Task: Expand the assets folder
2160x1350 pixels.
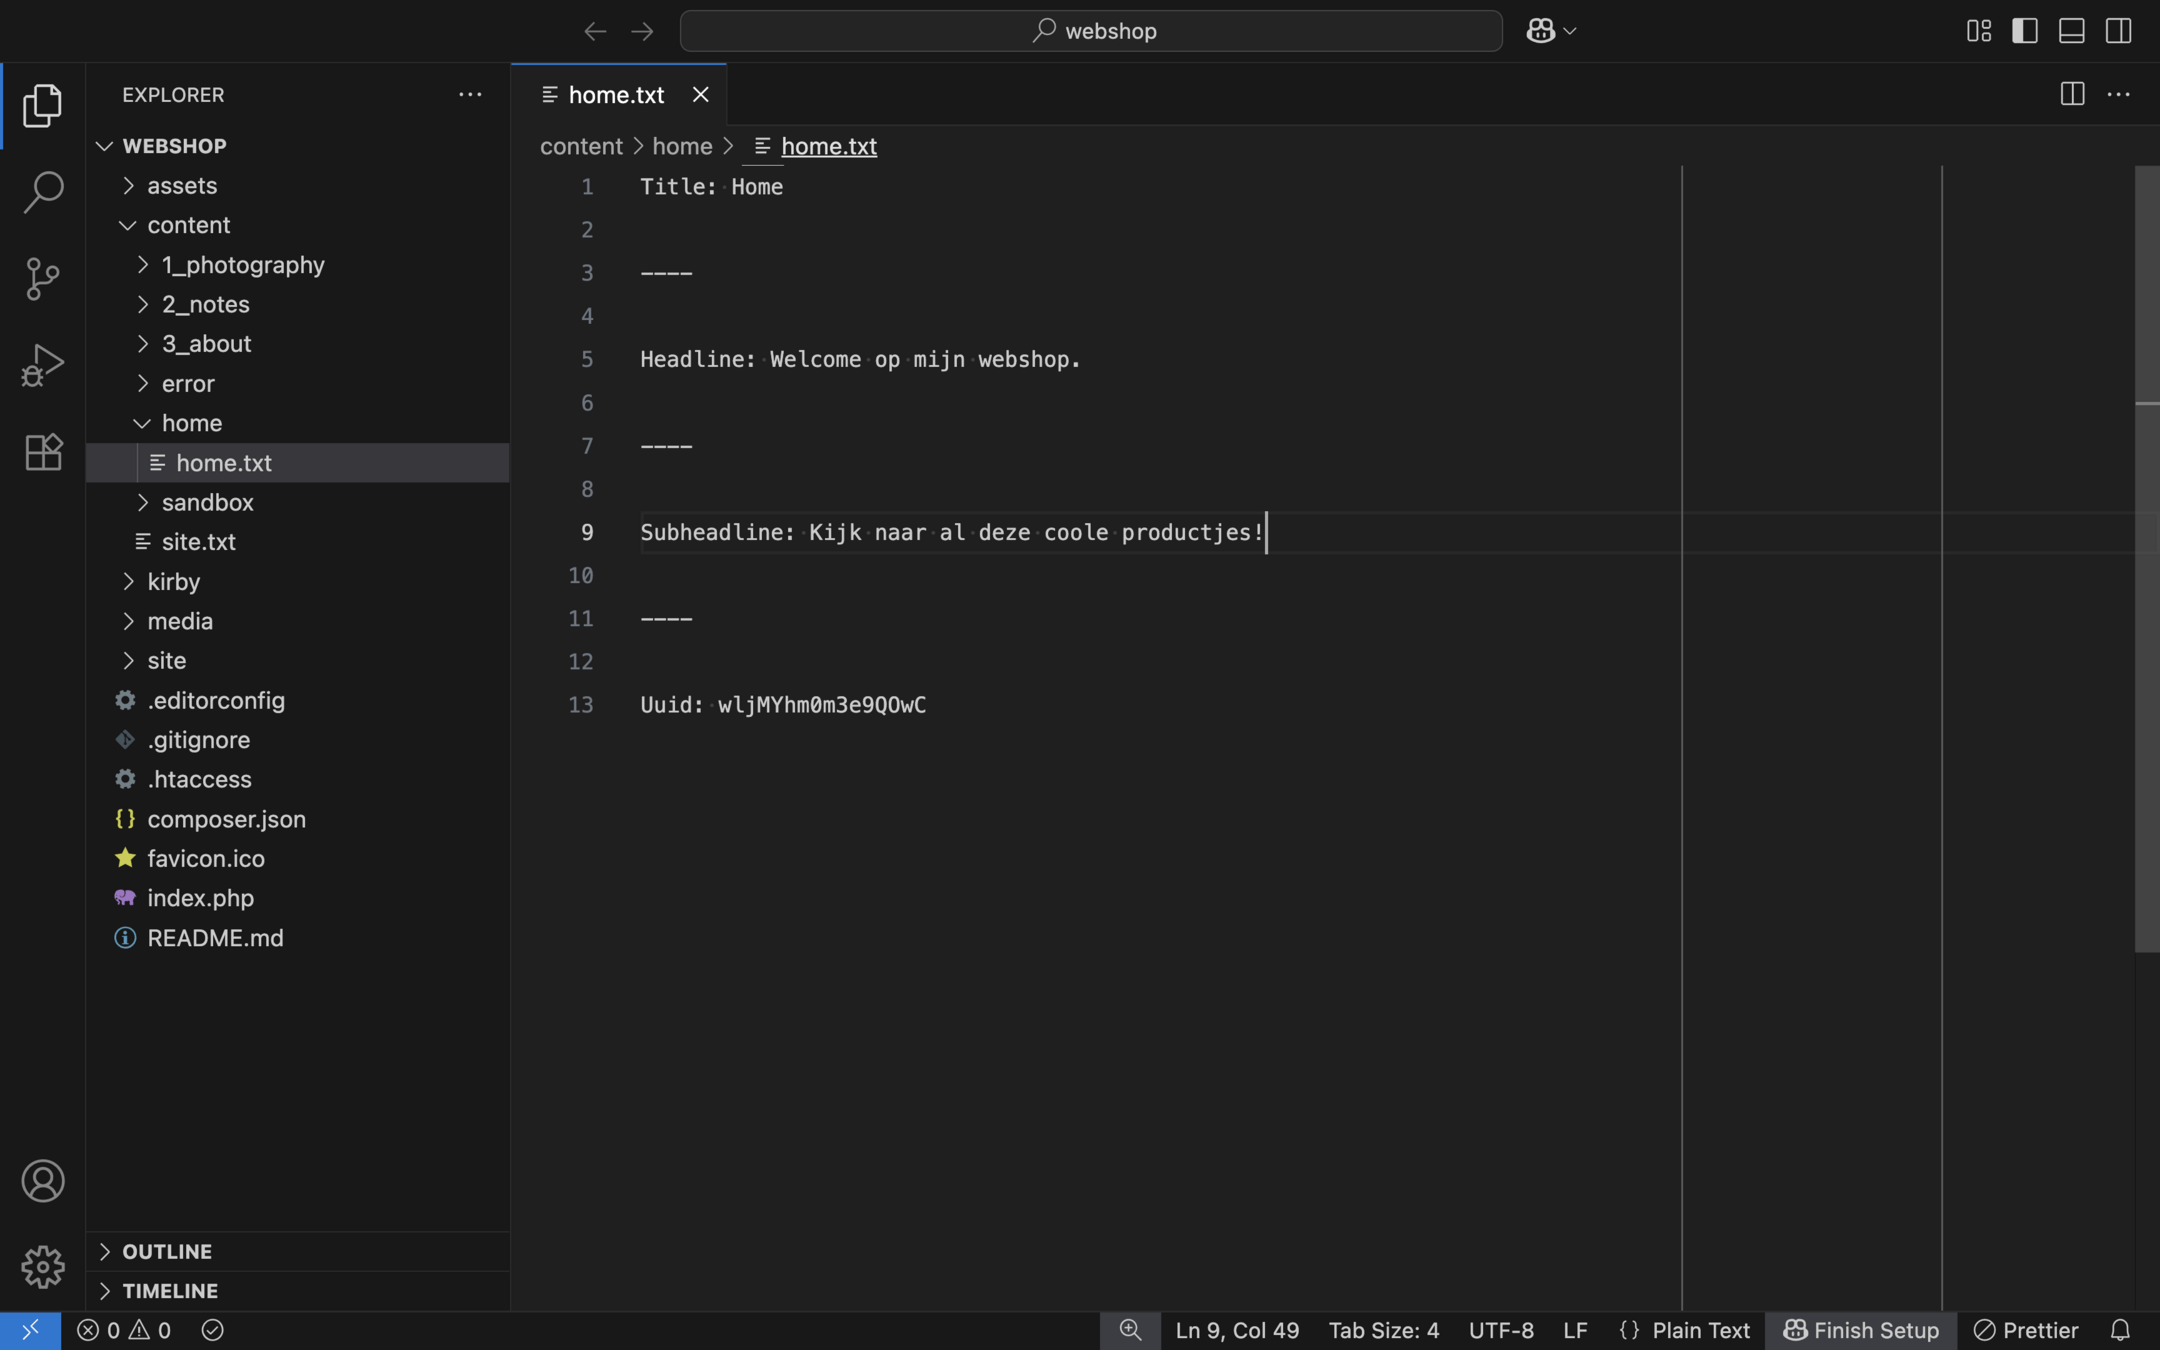Action: click(x=182, y=186)
